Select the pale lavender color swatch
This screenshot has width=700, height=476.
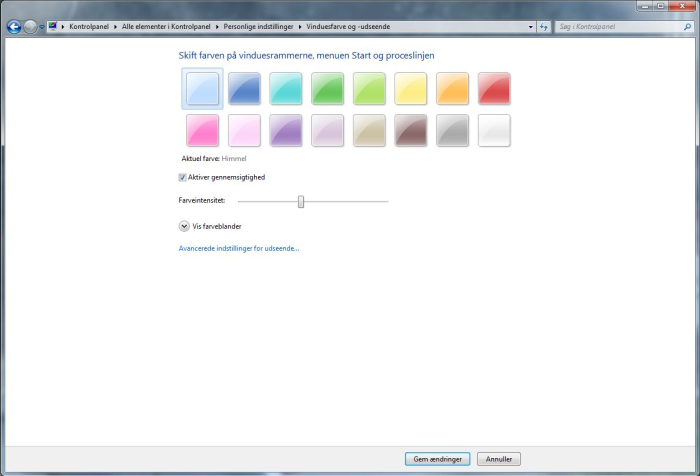(x=328, y=130)
